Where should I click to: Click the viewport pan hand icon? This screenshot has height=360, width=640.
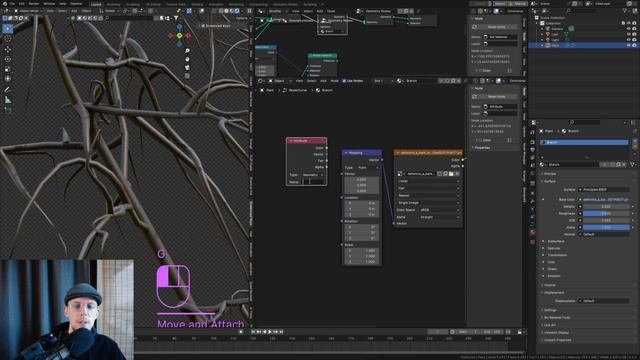click(x=187, y=59)
